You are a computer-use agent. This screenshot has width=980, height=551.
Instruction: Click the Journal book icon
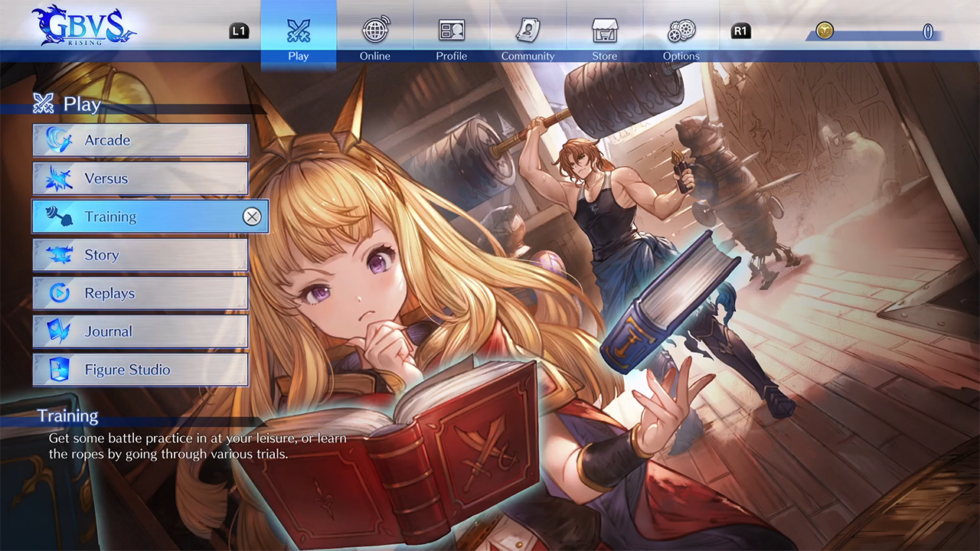(59, 331)
